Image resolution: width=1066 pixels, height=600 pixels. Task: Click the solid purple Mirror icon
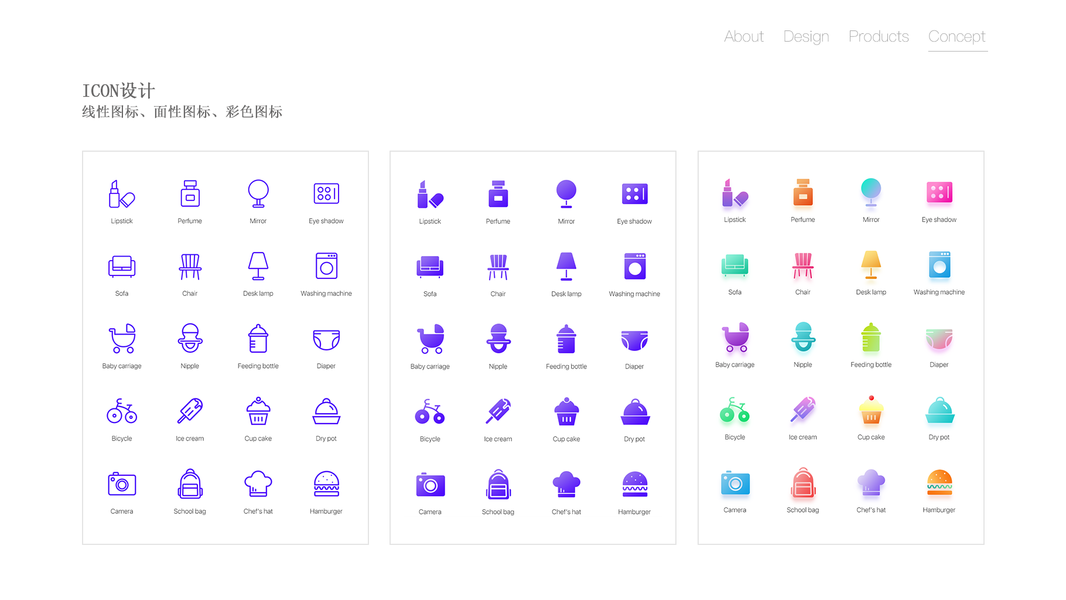566,195
